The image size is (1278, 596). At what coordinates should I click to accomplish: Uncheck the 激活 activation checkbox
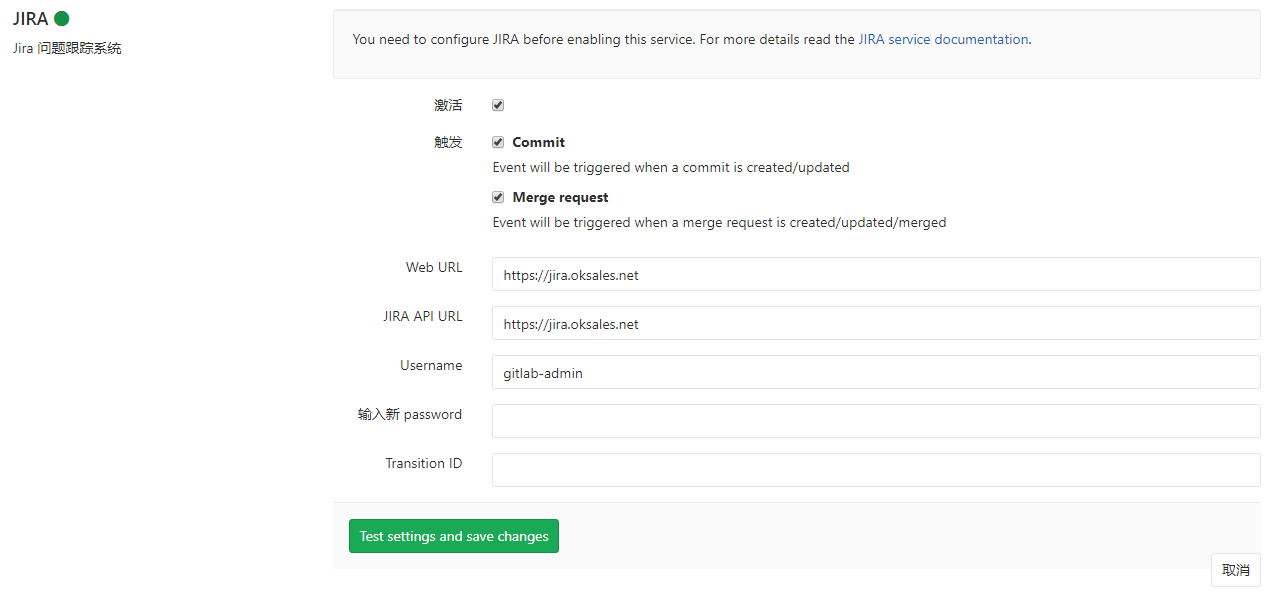(497, 104)
